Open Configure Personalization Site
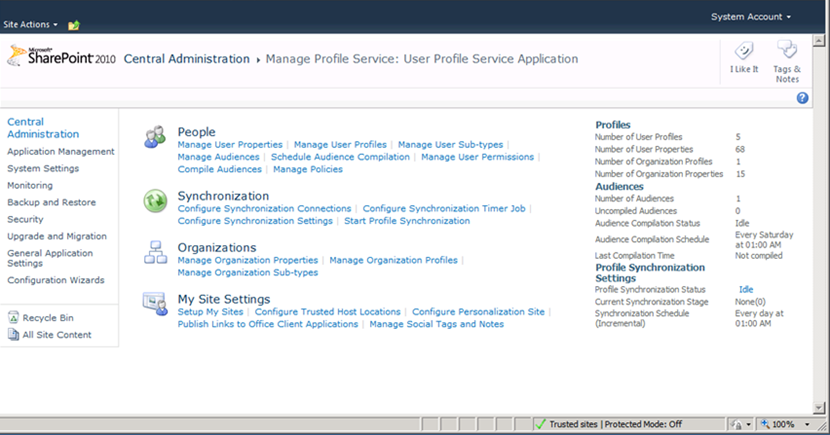The image size is (830, 435). pyautogui.click(x=479, y=312)
